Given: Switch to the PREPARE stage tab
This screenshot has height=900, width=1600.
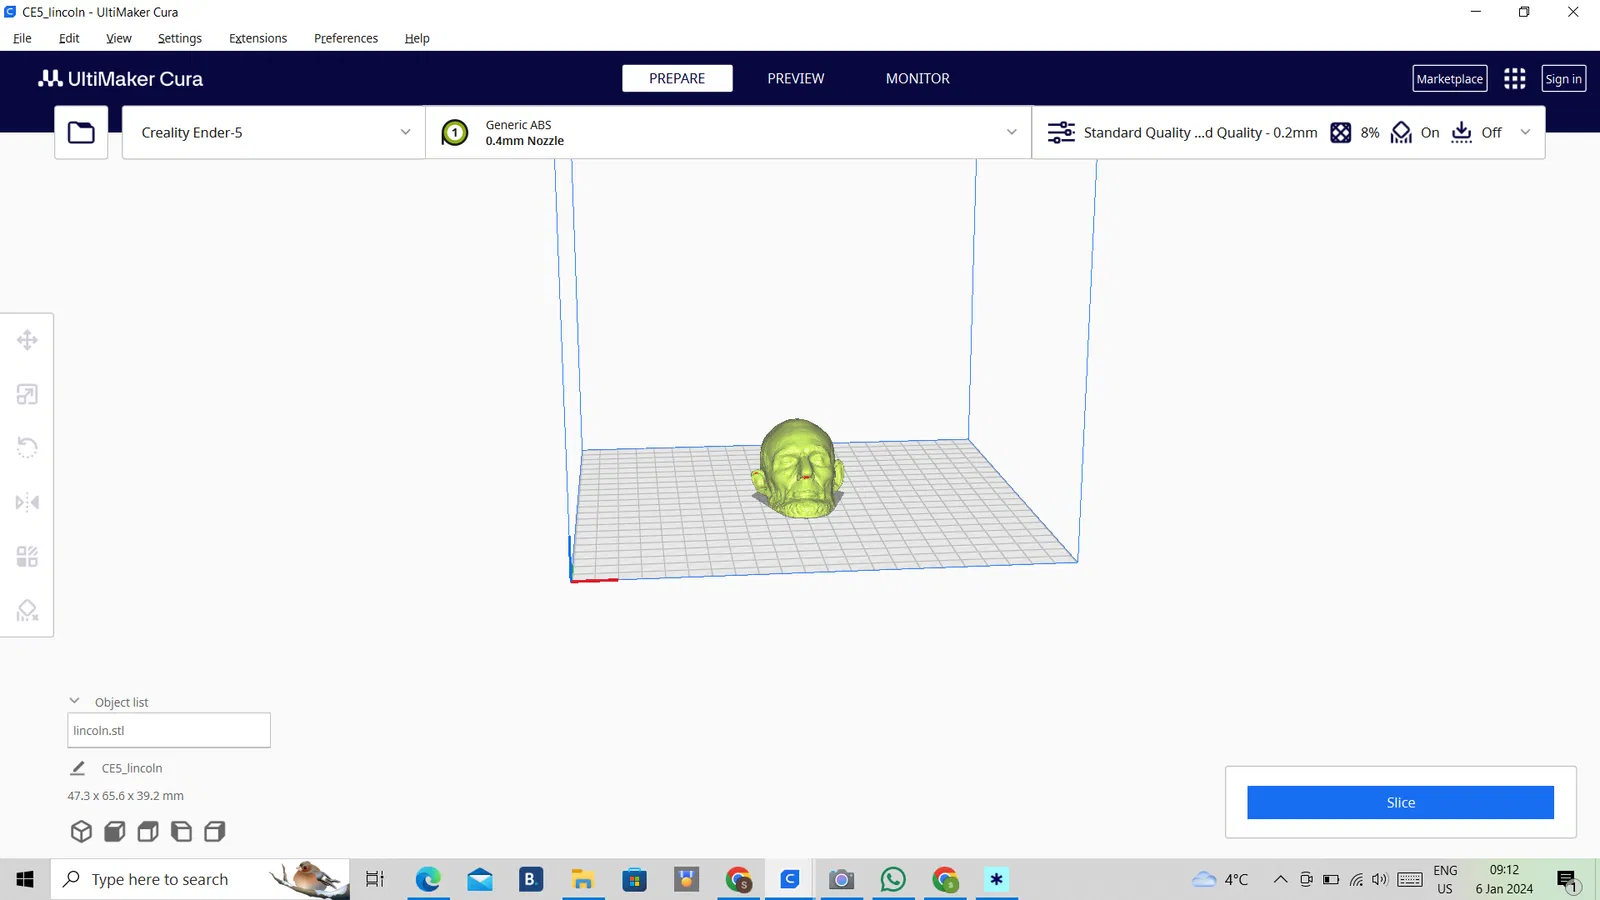Looking at the screenshot, I should 677,78.
